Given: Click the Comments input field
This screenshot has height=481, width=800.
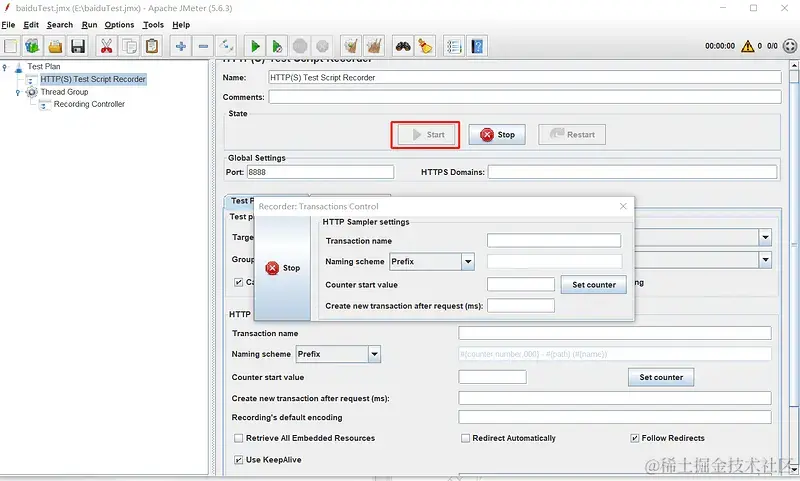Looking at the screenshot, I should 524,97.
